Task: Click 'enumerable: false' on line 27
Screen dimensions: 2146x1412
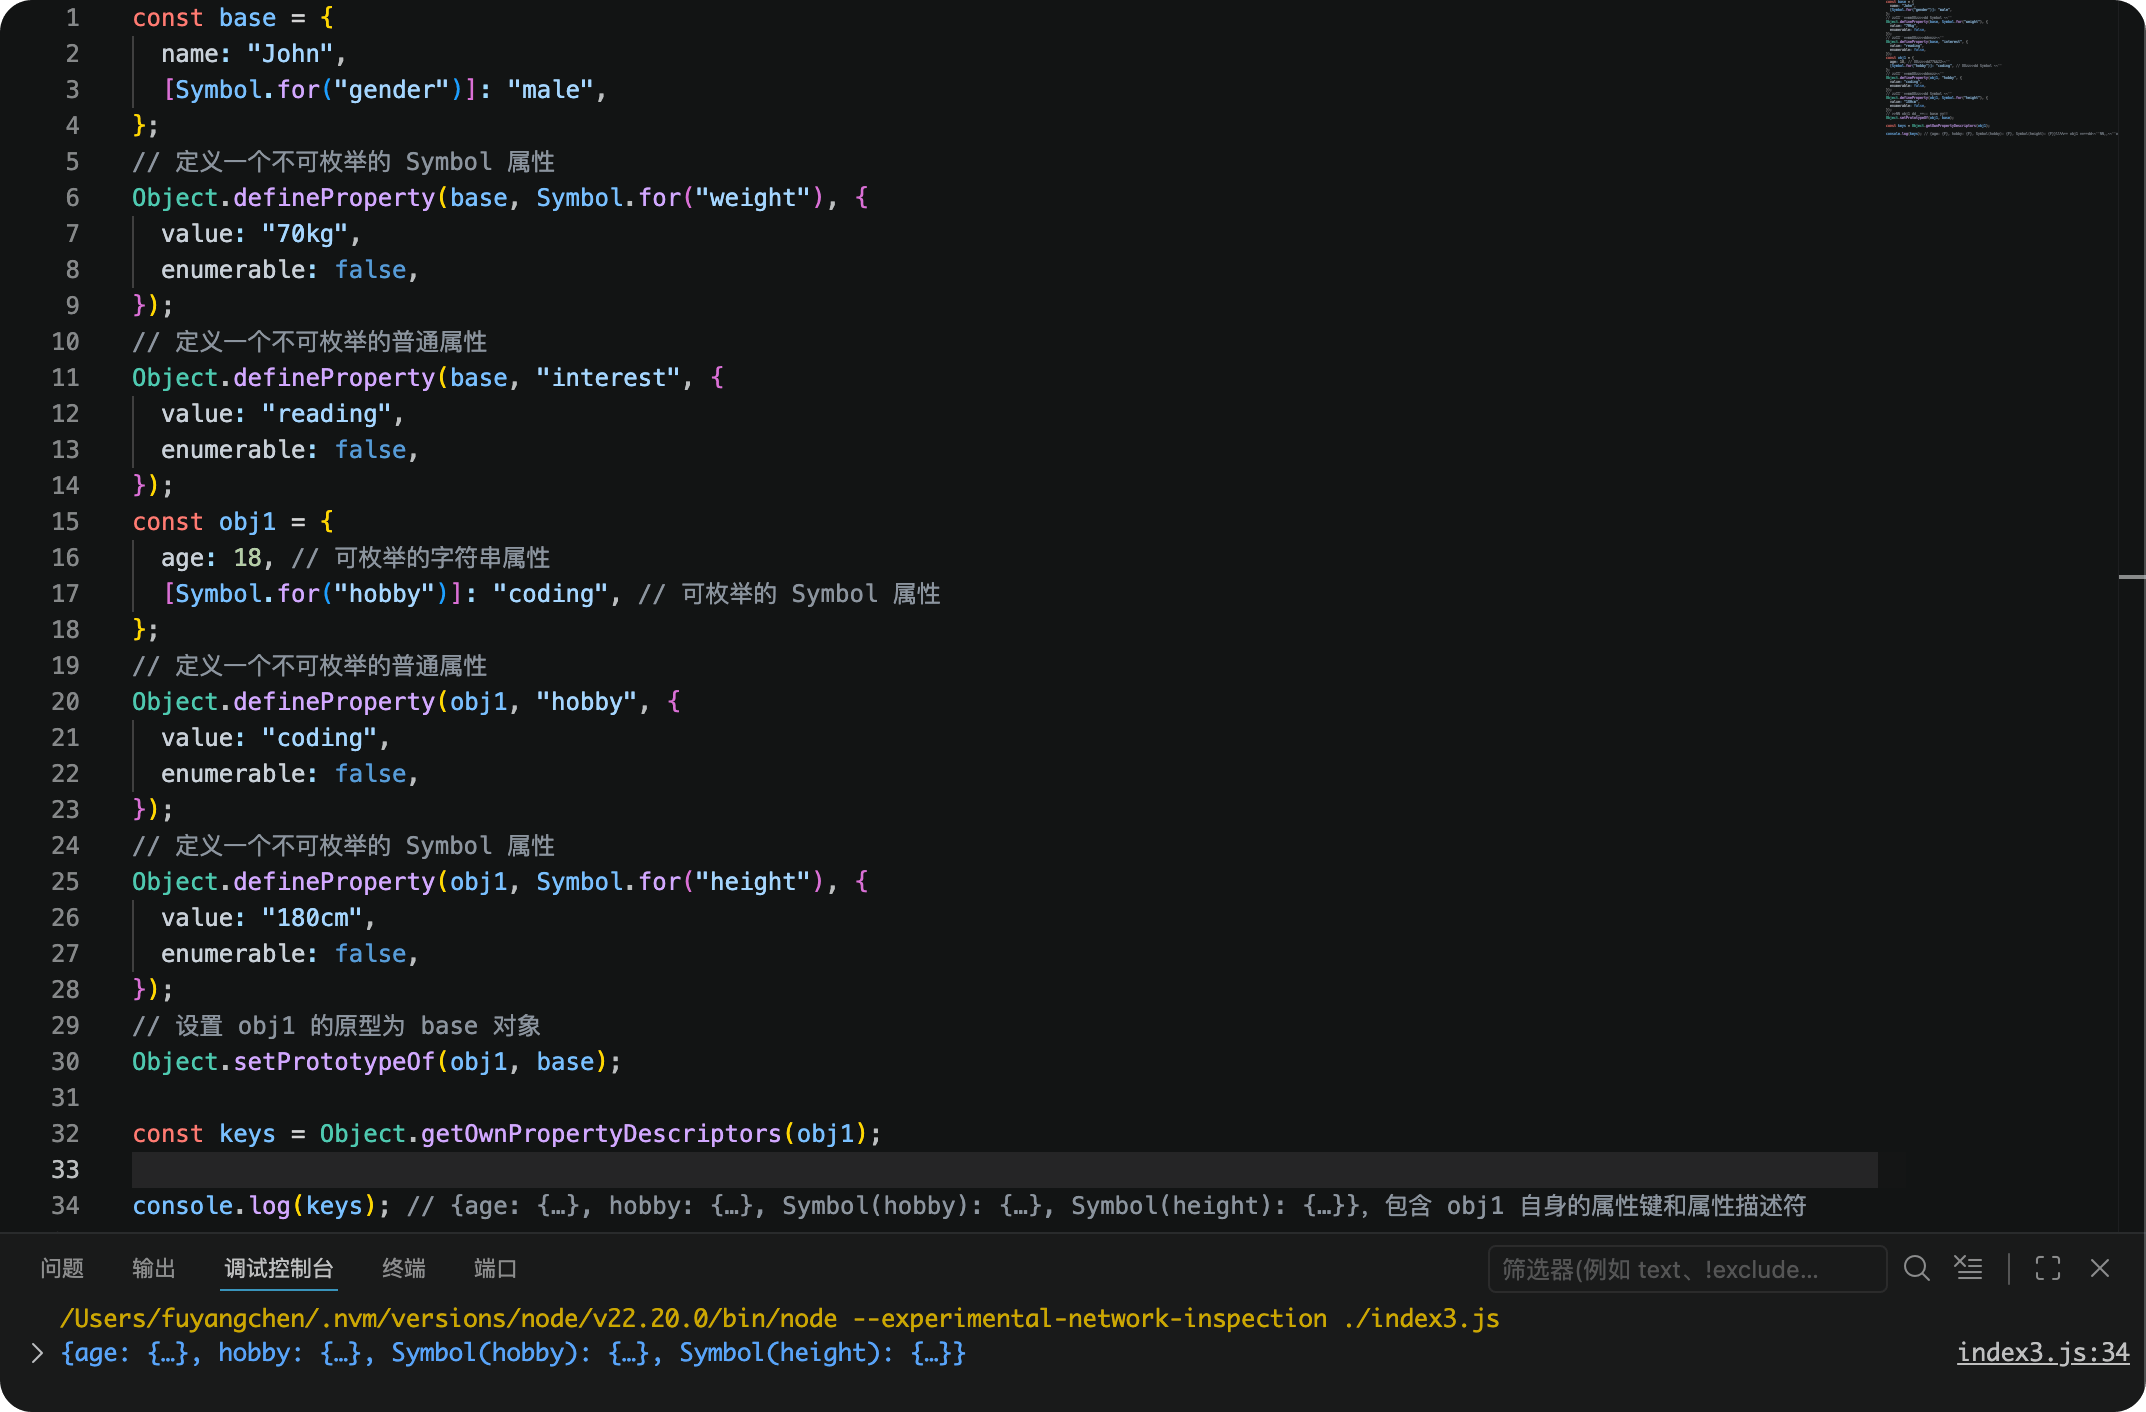Action: (290, 954)
